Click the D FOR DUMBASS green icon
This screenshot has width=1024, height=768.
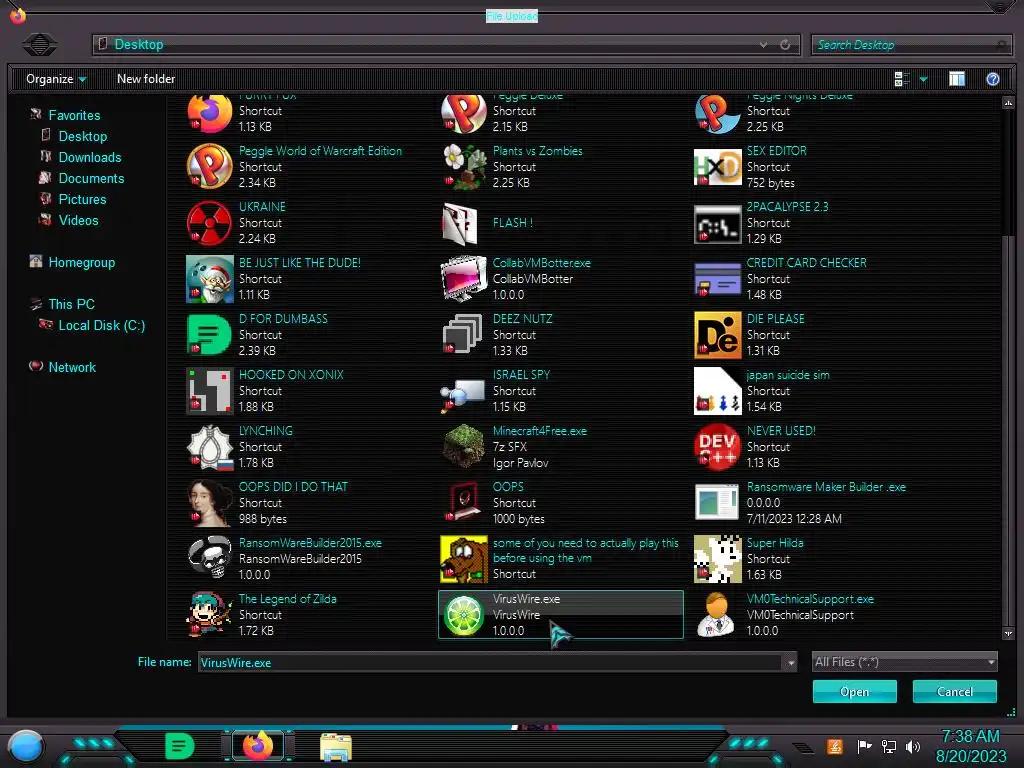point(210,335)
